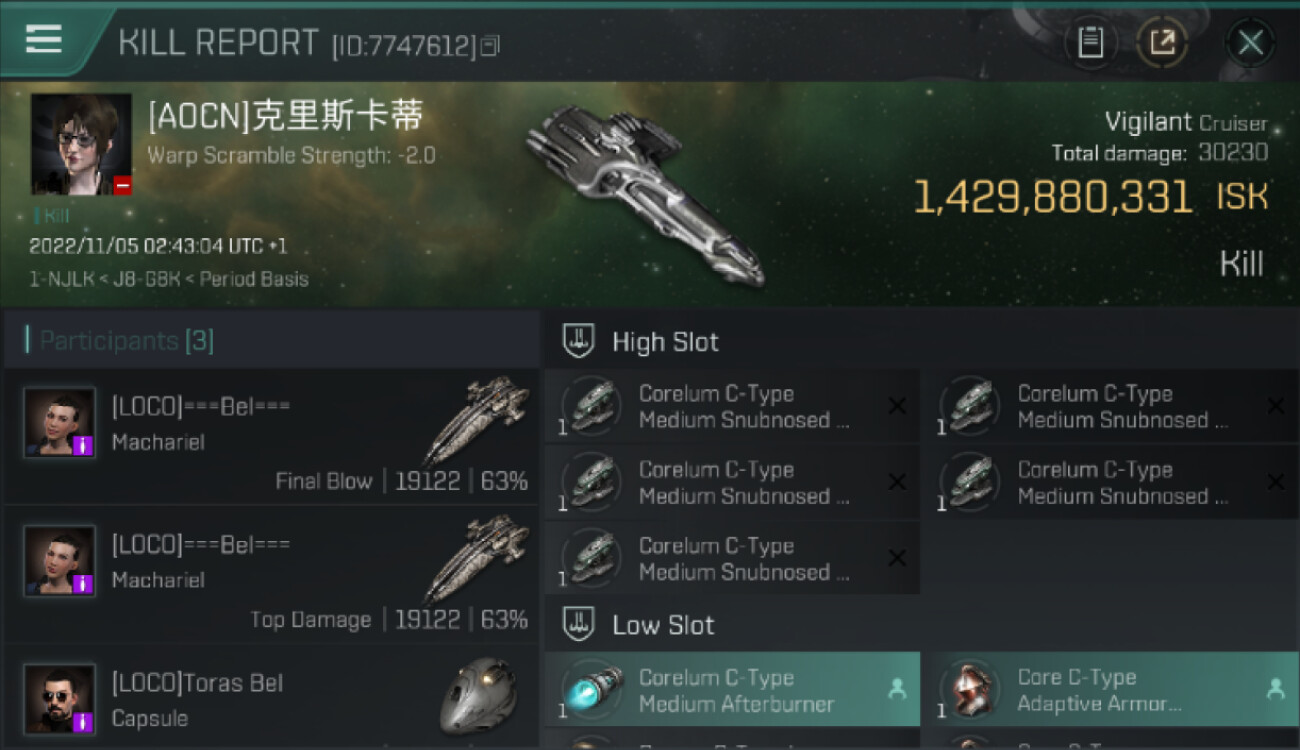
Task: Open the Participants [3] tab
Action: pyautogui.click(x=126, y=341)
